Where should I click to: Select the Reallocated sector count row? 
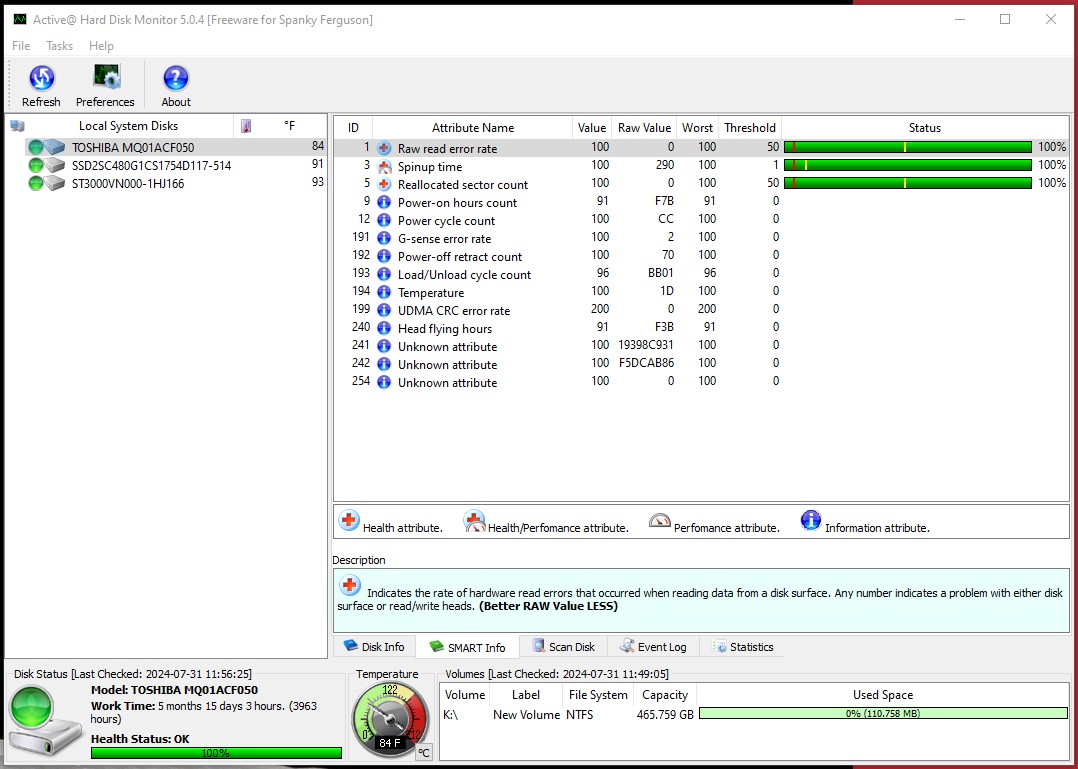click(453, 184)
